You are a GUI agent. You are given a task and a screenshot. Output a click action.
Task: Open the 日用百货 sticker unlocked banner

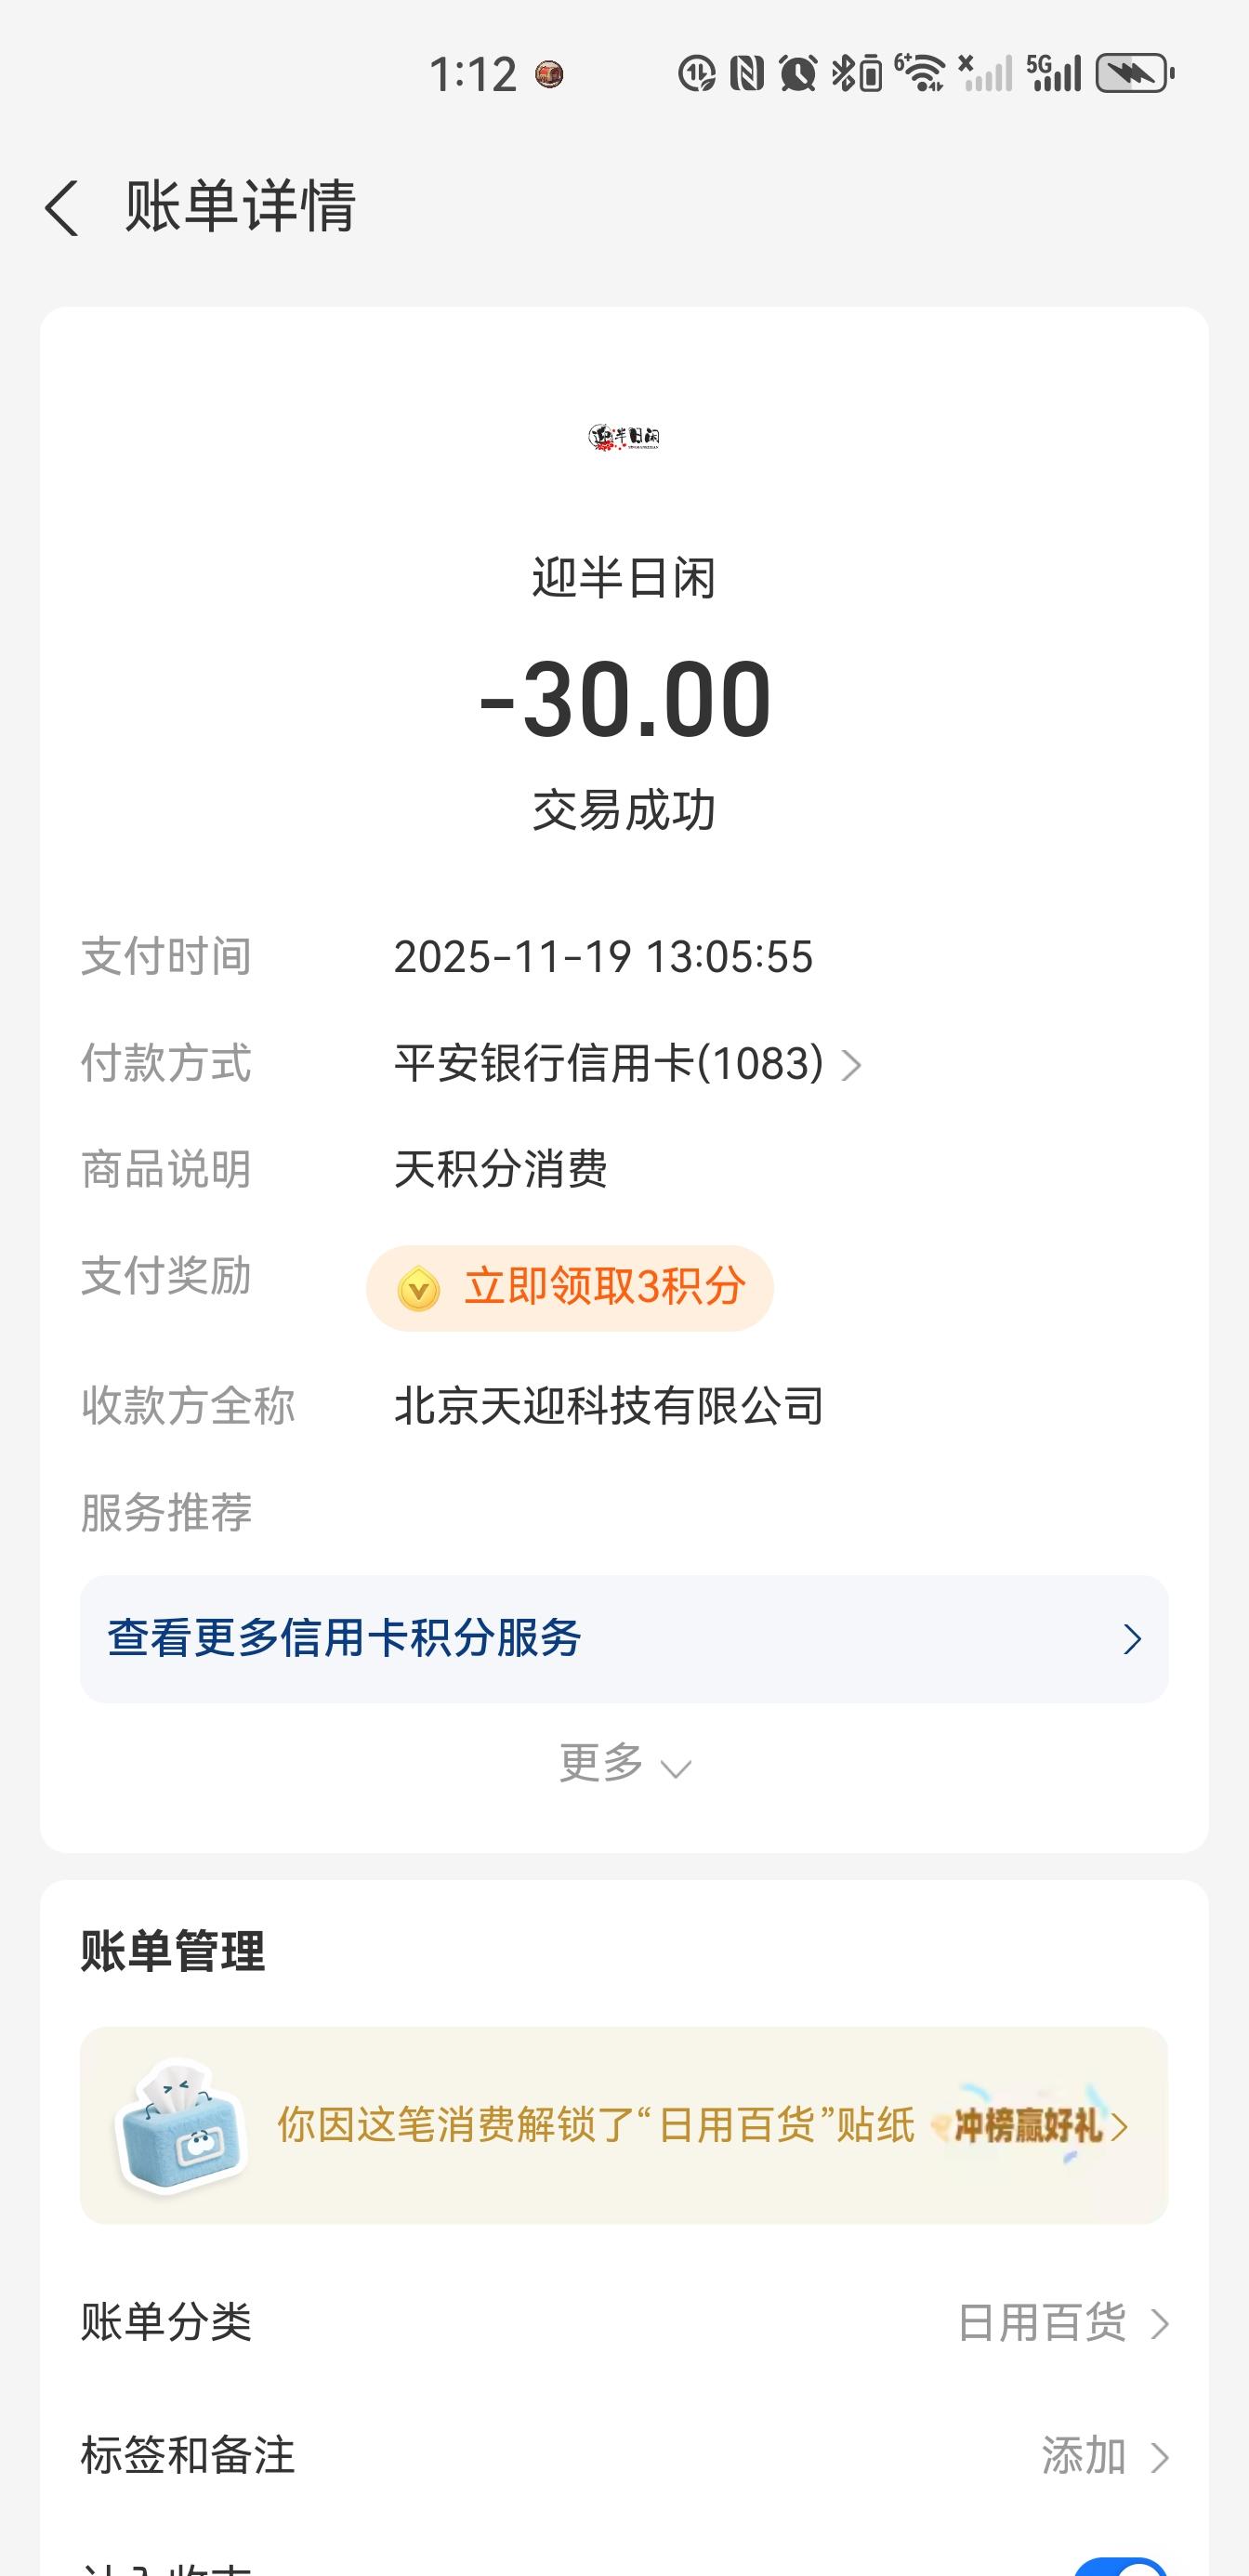pyautogui.click(x=594, y=2126)
